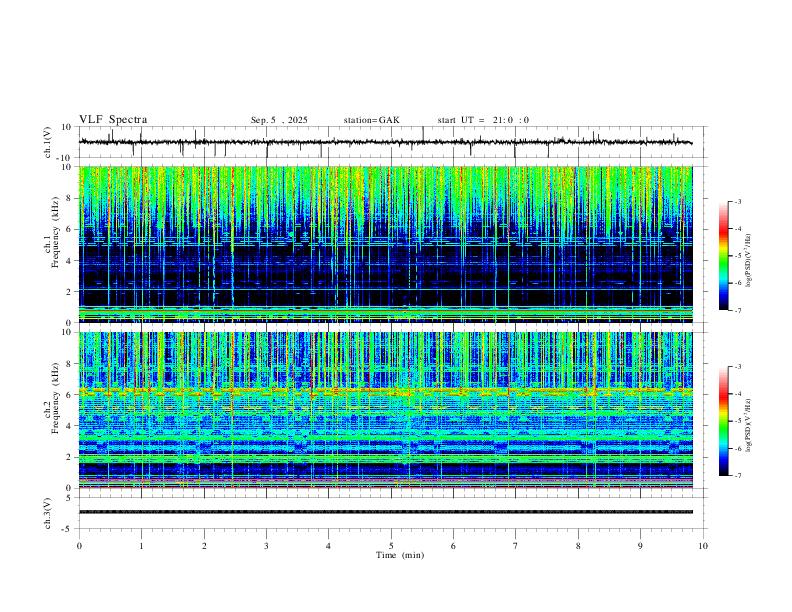Image resolution: width=792 pixels, height=612 pixels.
Task: Click the "4" tick on the ch.1 frequency axis
Action: click(x=69, y=261)
